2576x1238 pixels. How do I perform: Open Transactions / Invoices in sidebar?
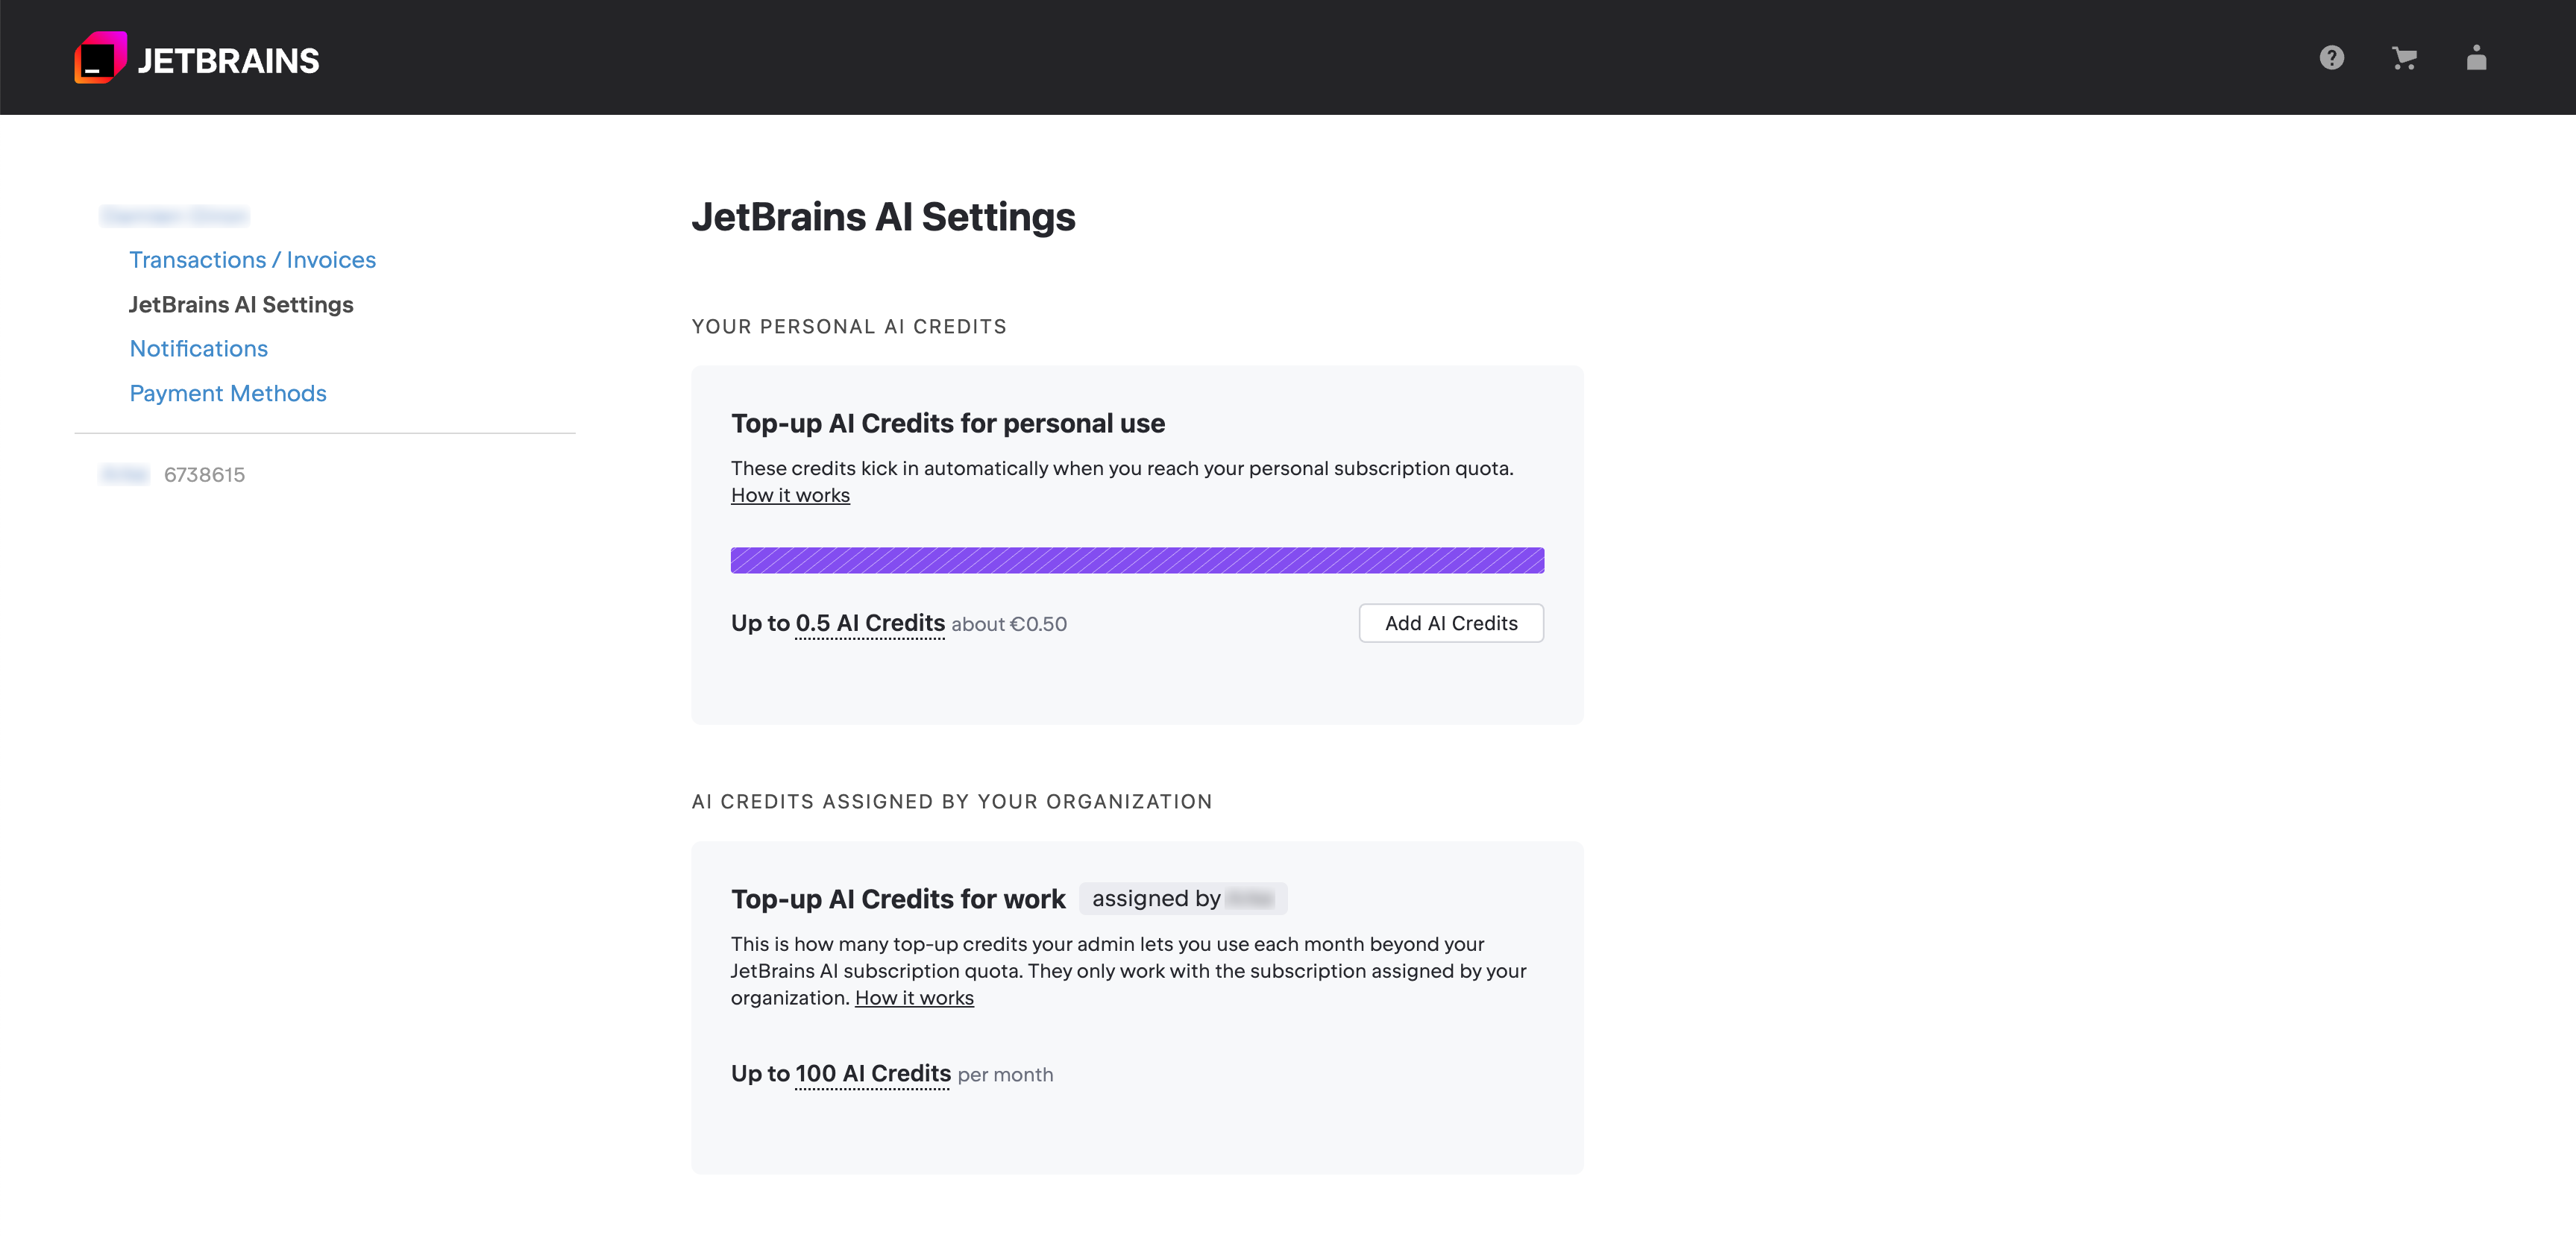coord(252,260)
